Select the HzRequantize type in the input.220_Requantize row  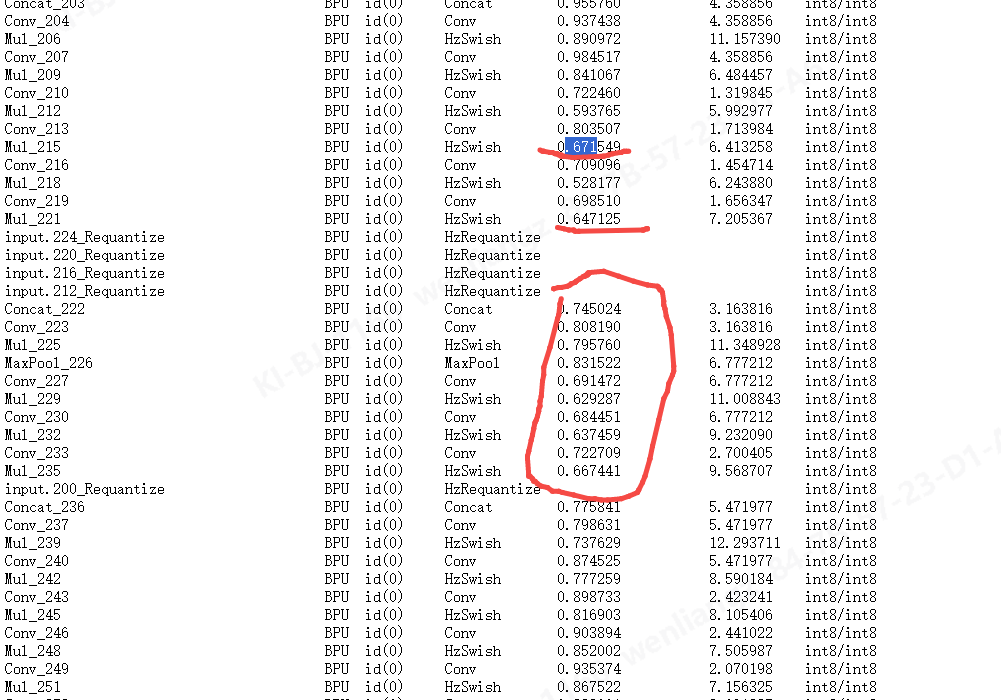point(492,255)
